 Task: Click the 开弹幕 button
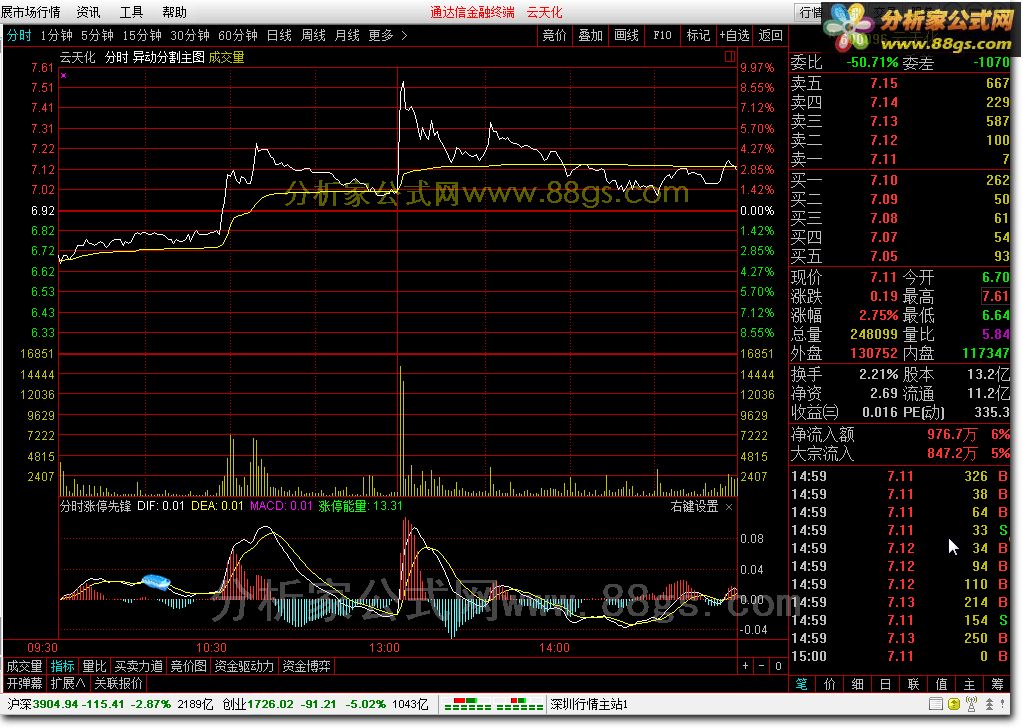(x=25, y=683)
